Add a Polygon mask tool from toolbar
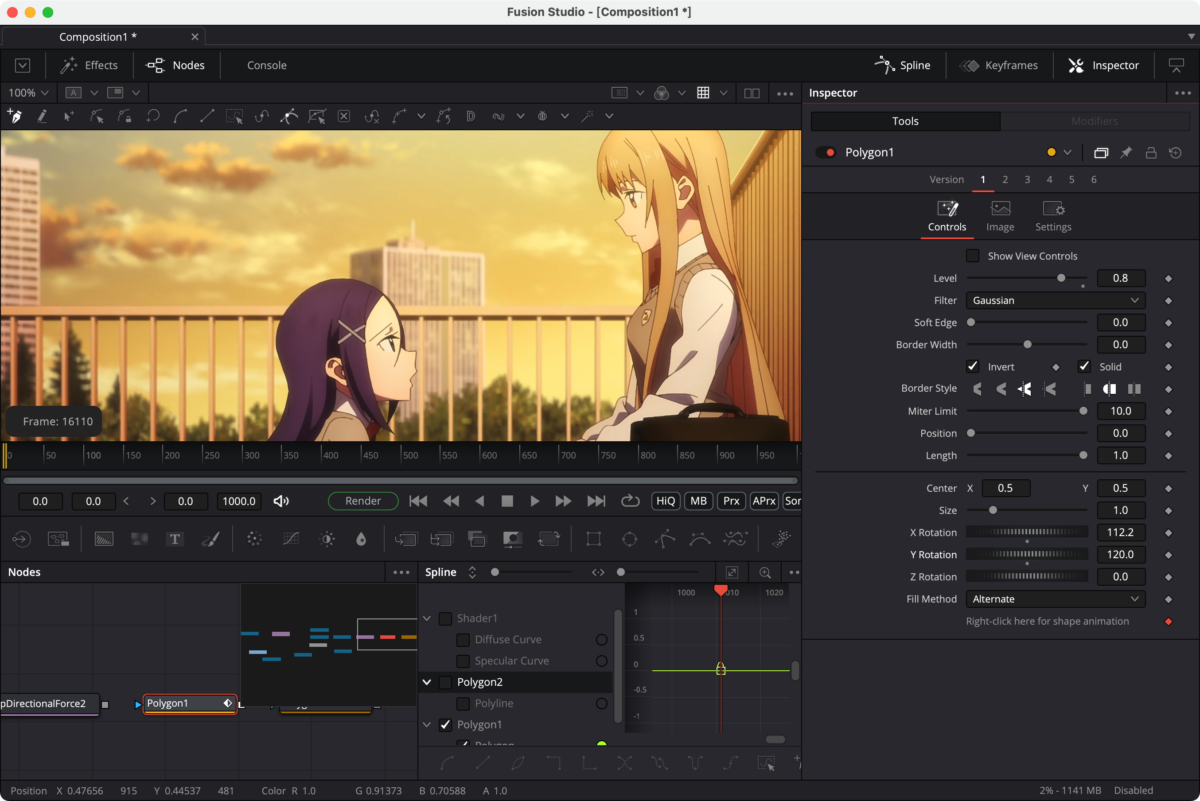1200x801 pixels. 665,539
